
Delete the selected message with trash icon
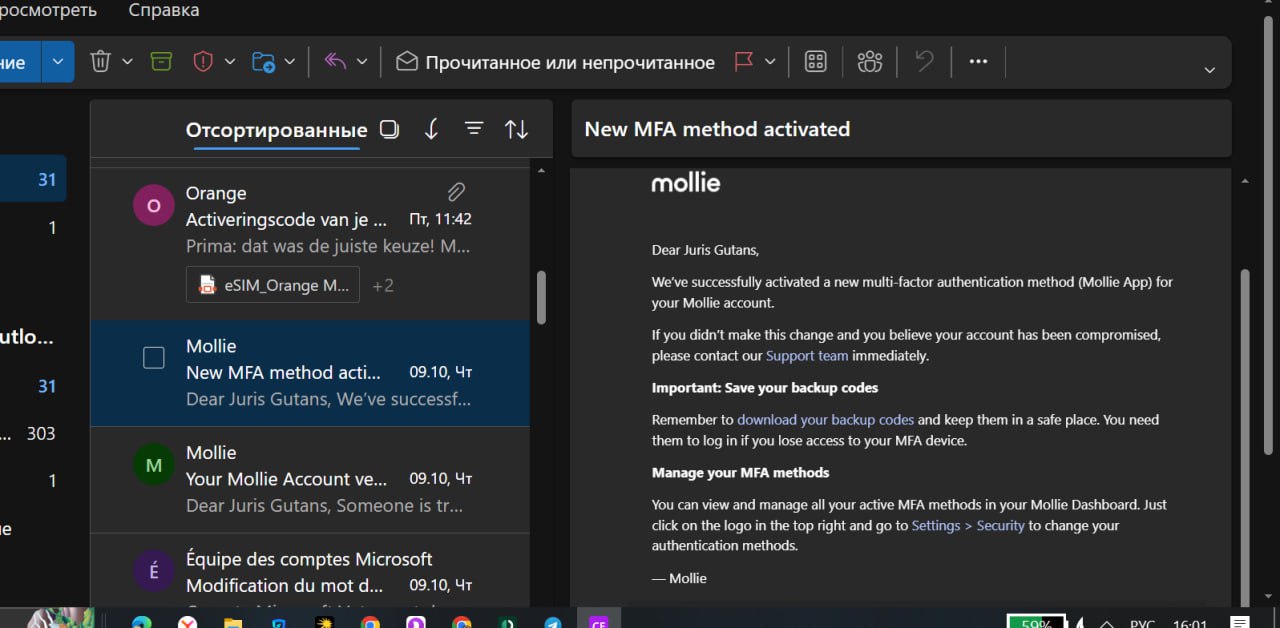(x=101, y=62)
